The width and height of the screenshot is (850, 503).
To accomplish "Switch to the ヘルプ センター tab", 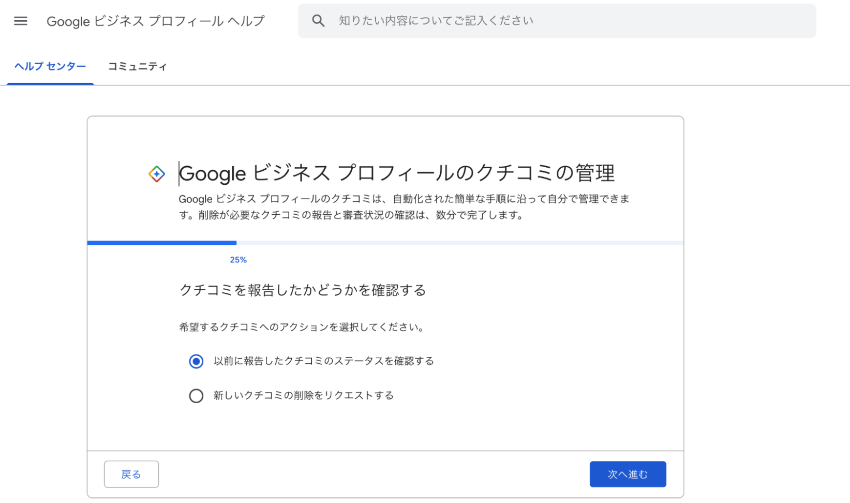I will coord(50,67).
